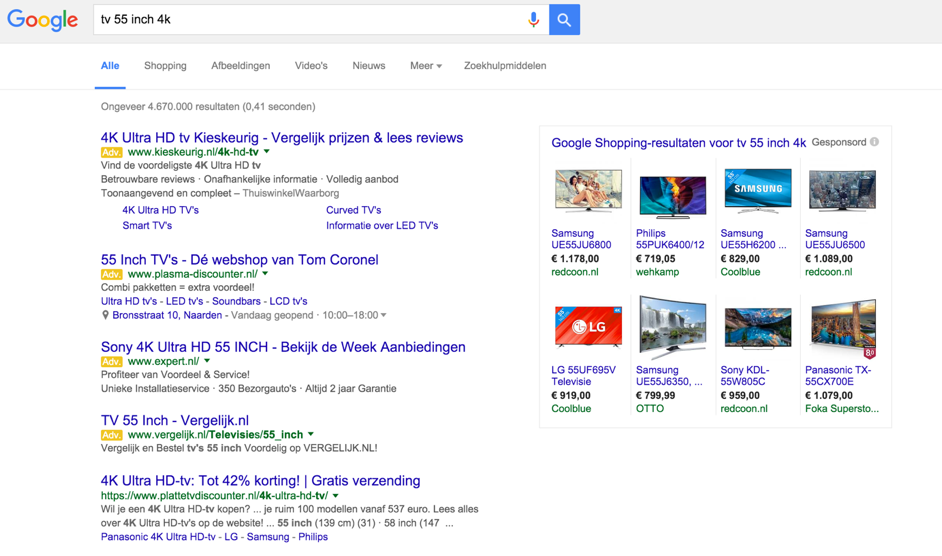Click the map pin icon beside Bronsstraat 10
942x556 pixels.
pyautogui.click(x=105, y=315)
